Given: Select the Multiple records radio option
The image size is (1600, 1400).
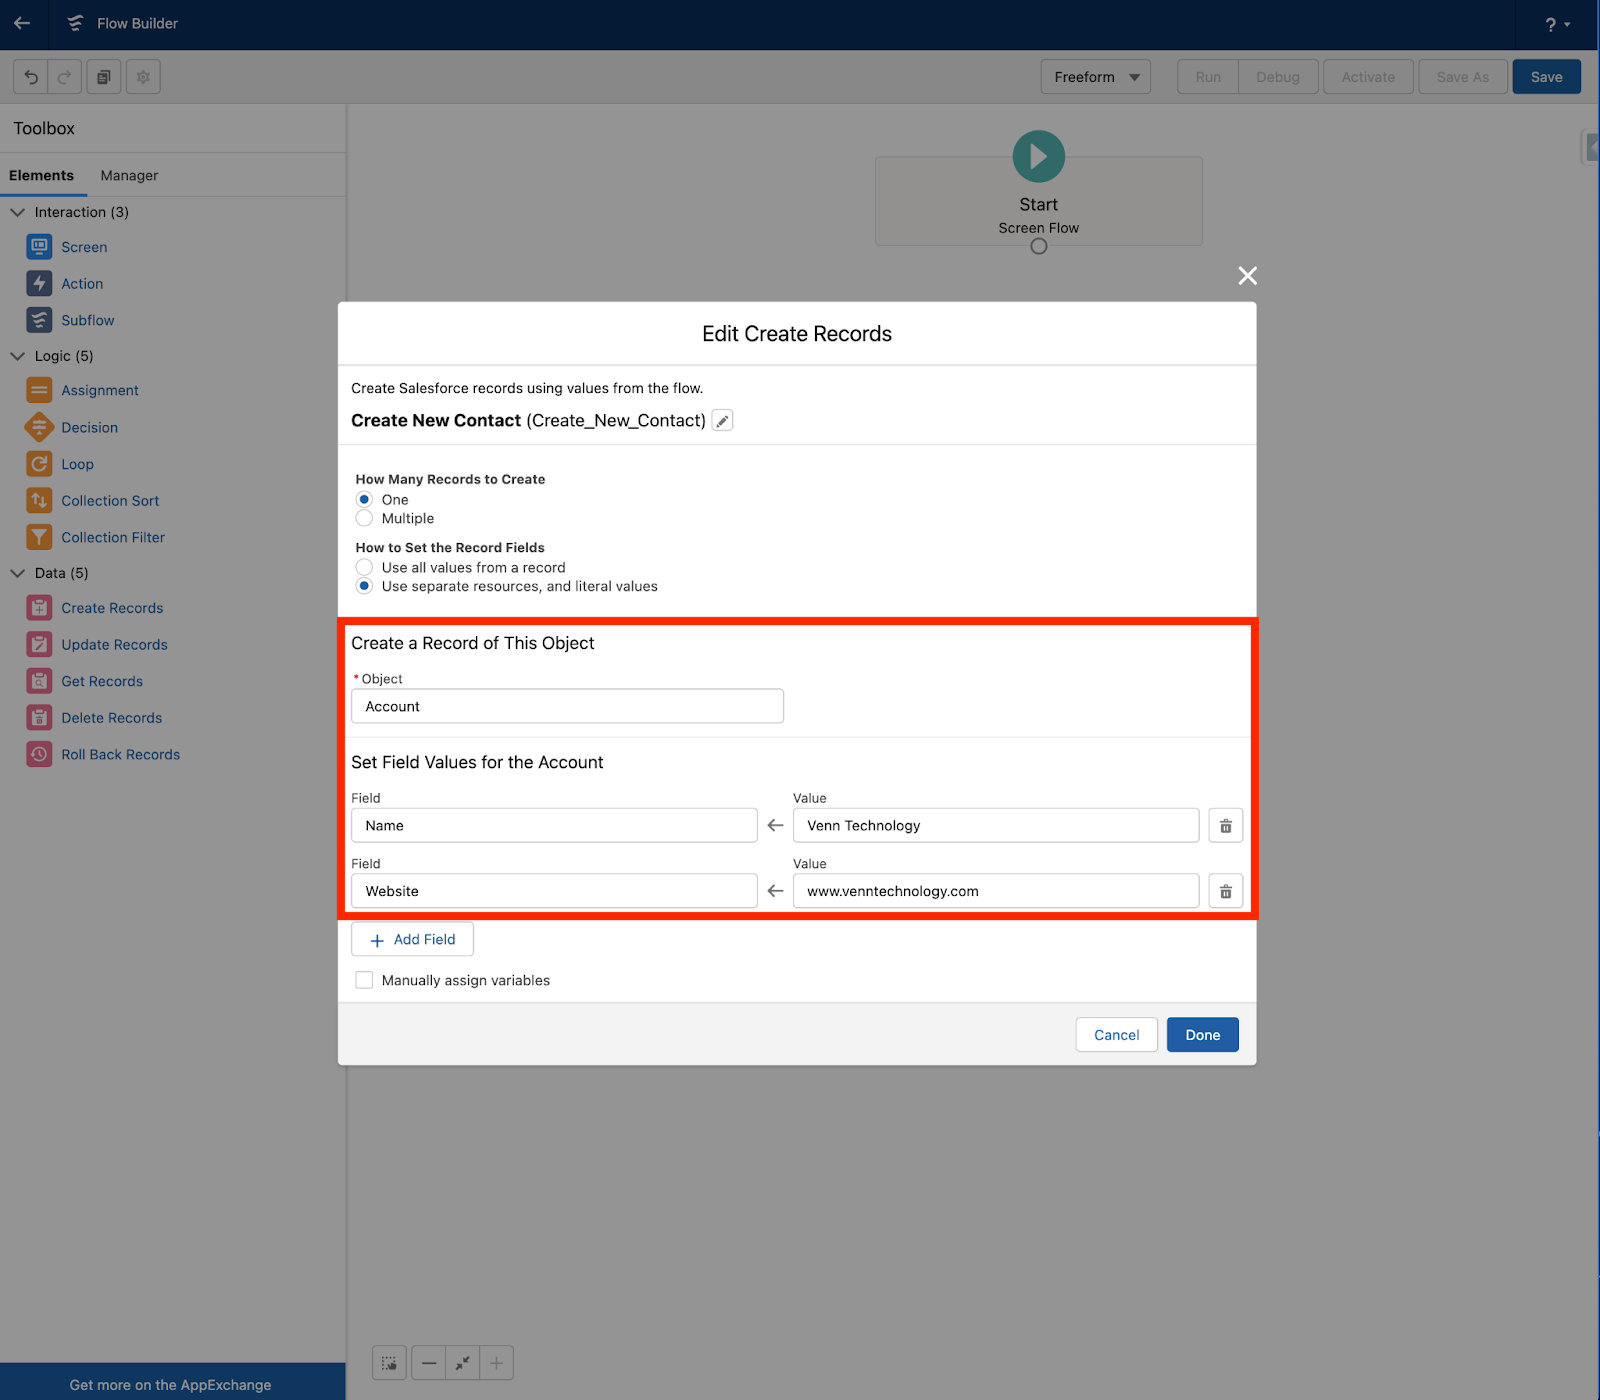Looking at the screenshot, I should click(364, 518).
